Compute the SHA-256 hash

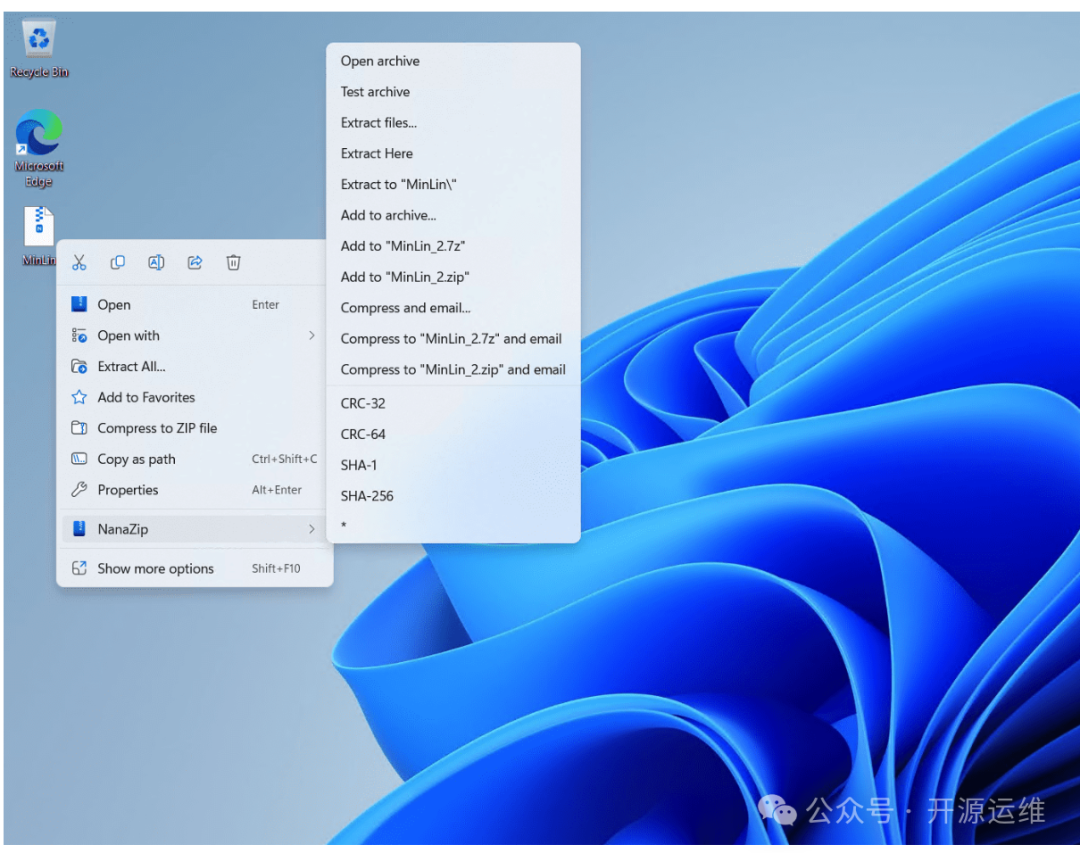click(x=453, y=496)
